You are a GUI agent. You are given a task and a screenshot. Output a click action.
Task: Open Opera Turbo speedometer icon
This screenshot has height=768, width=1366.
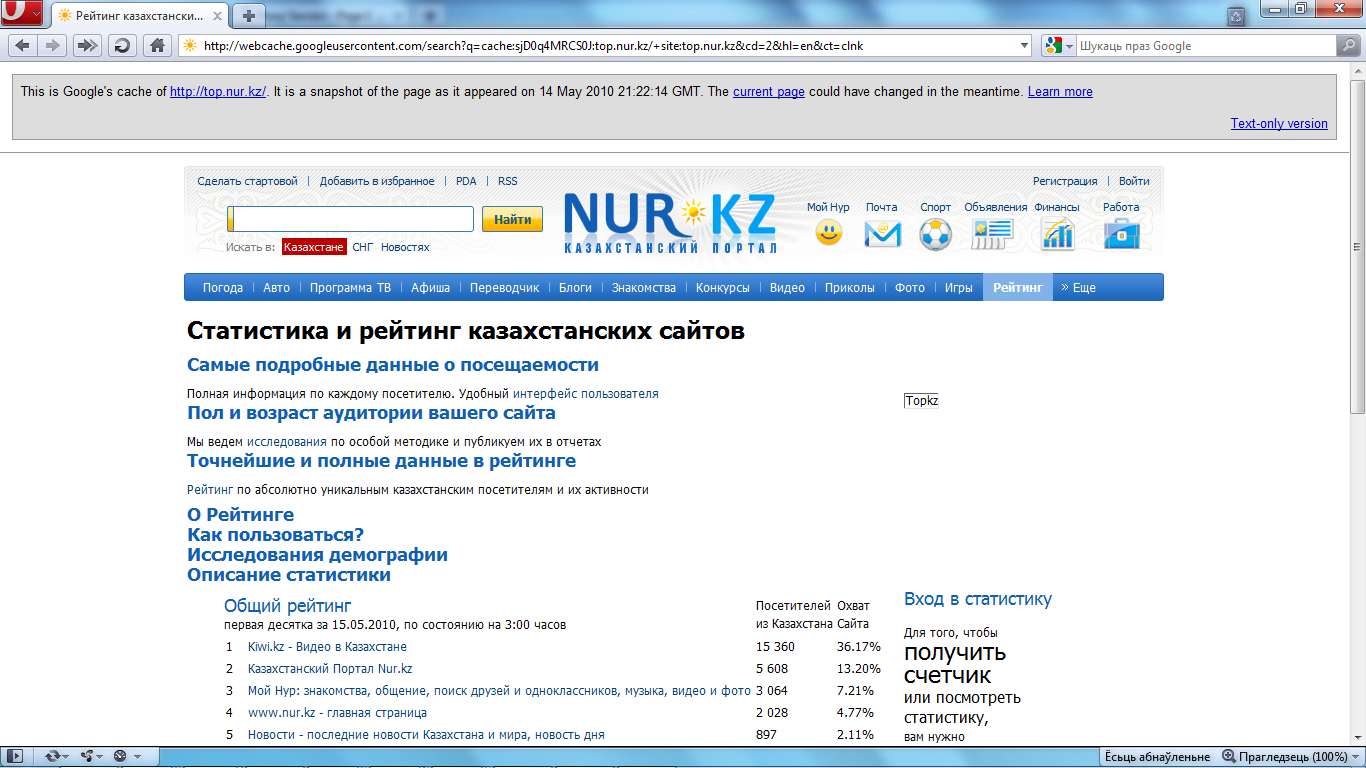coord(120,757)
